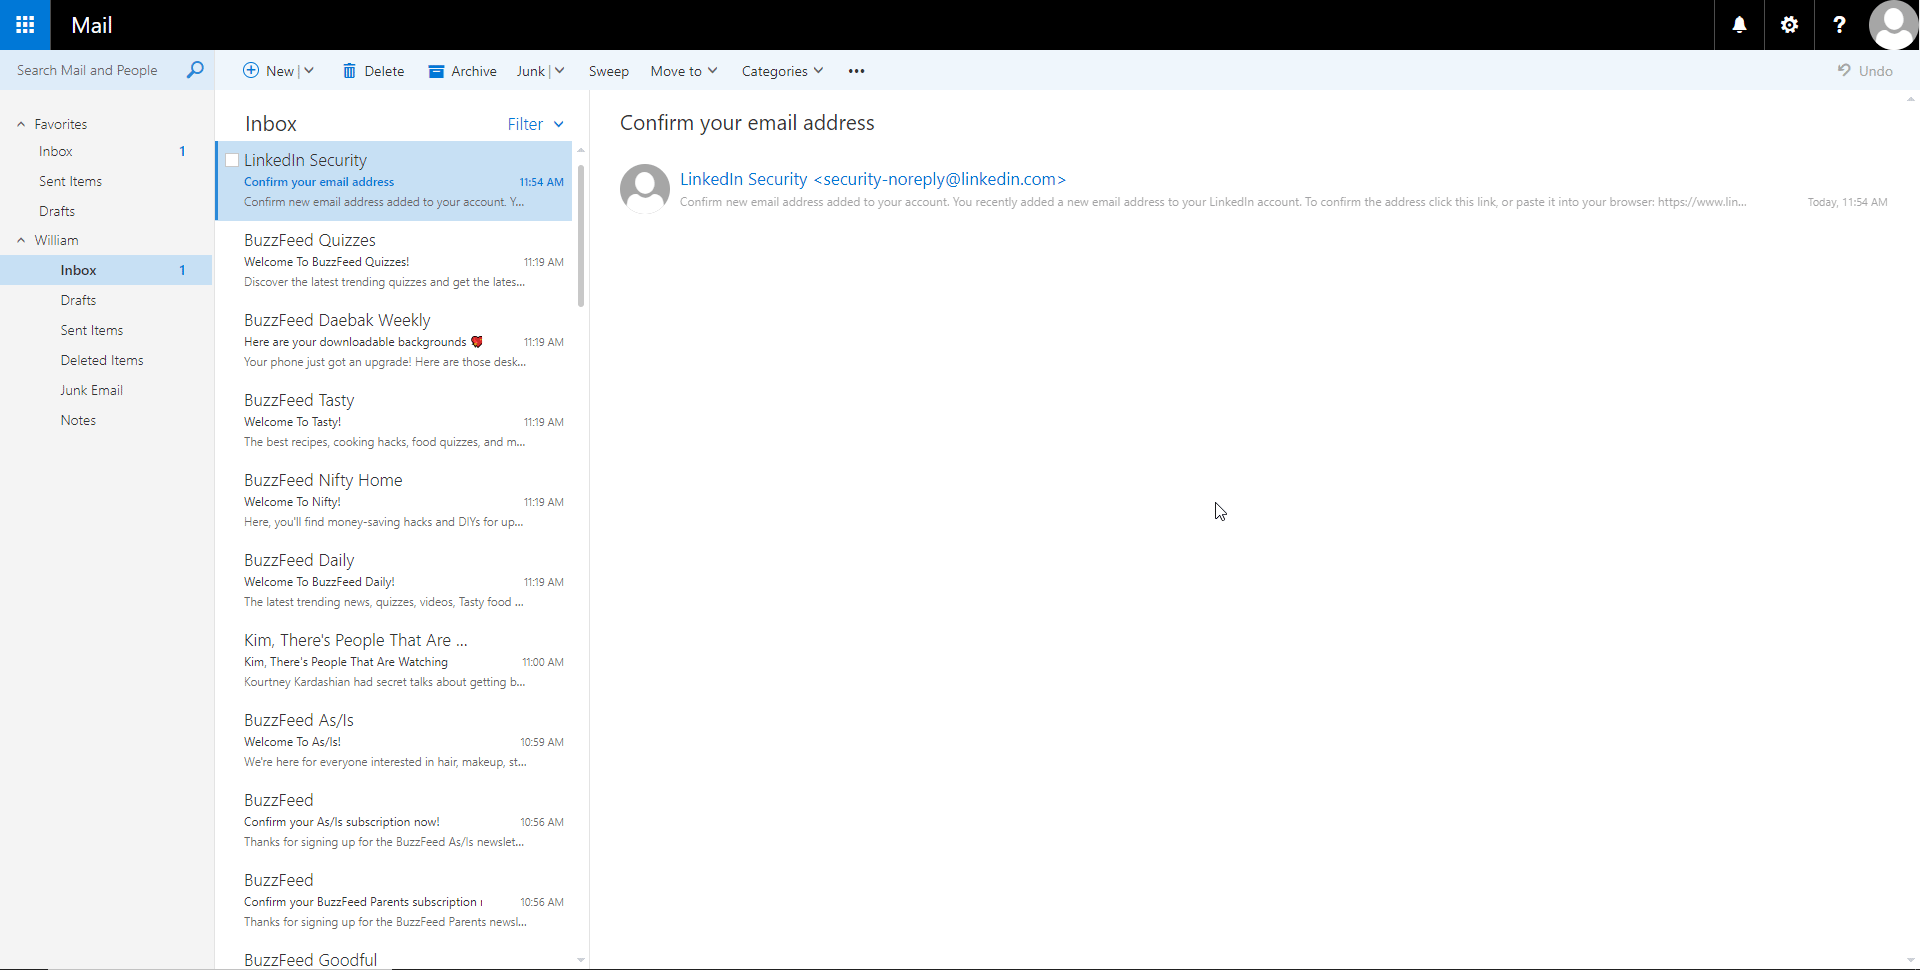
Task: Click the Archive box icon
Action: [436, 71]
